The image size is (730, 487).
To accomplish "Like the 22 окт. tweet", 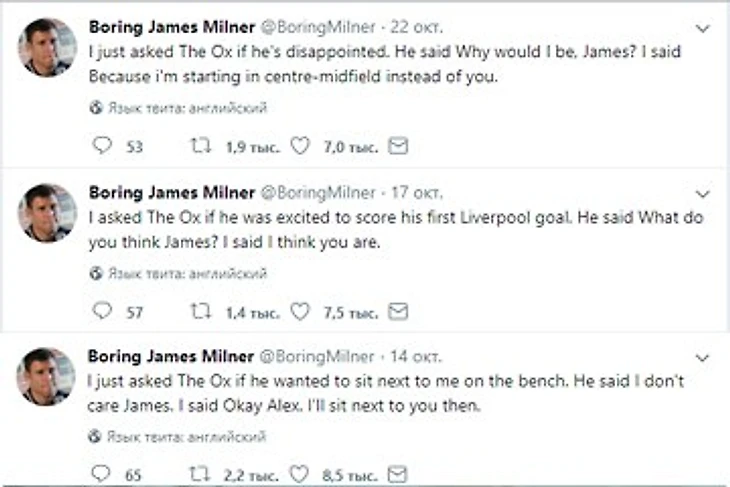I will [297, 147].
